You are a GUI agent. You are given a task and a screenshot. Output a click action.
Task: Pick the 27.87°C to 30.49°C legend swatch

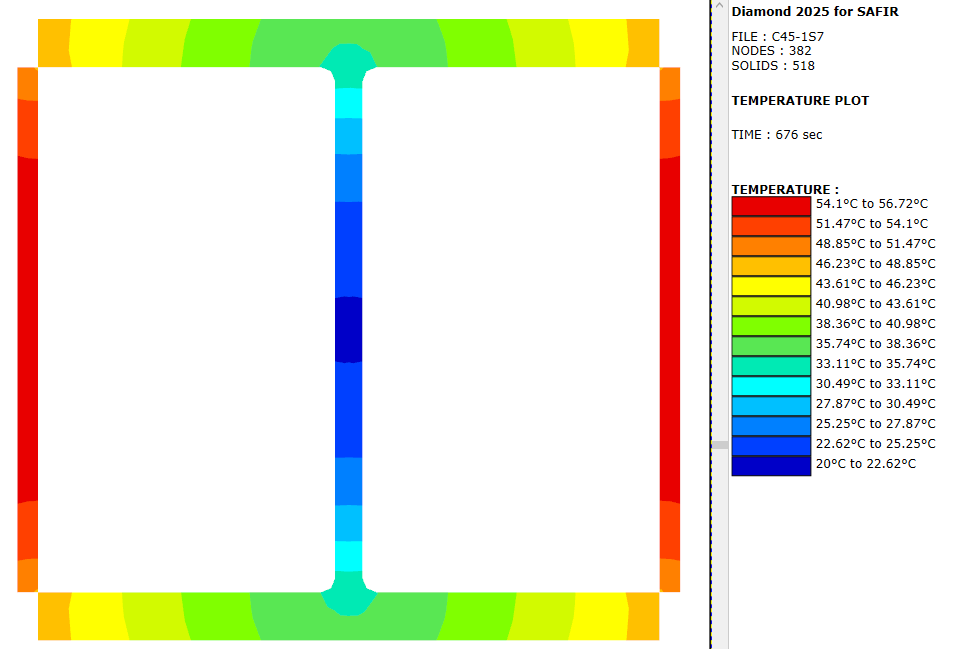click(770, 406)
